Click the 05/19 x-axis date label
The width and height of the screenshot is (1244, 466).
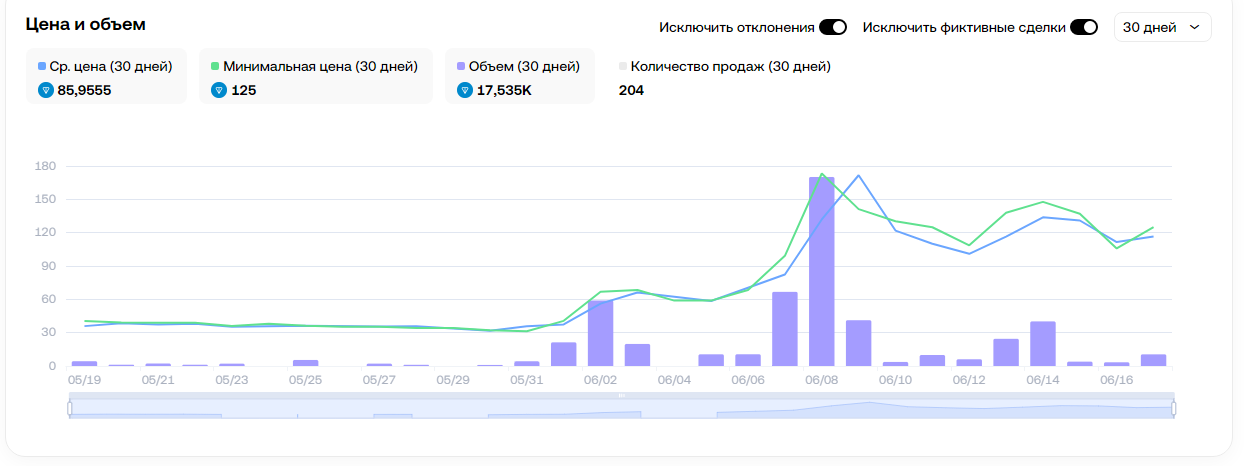[84, 380]
